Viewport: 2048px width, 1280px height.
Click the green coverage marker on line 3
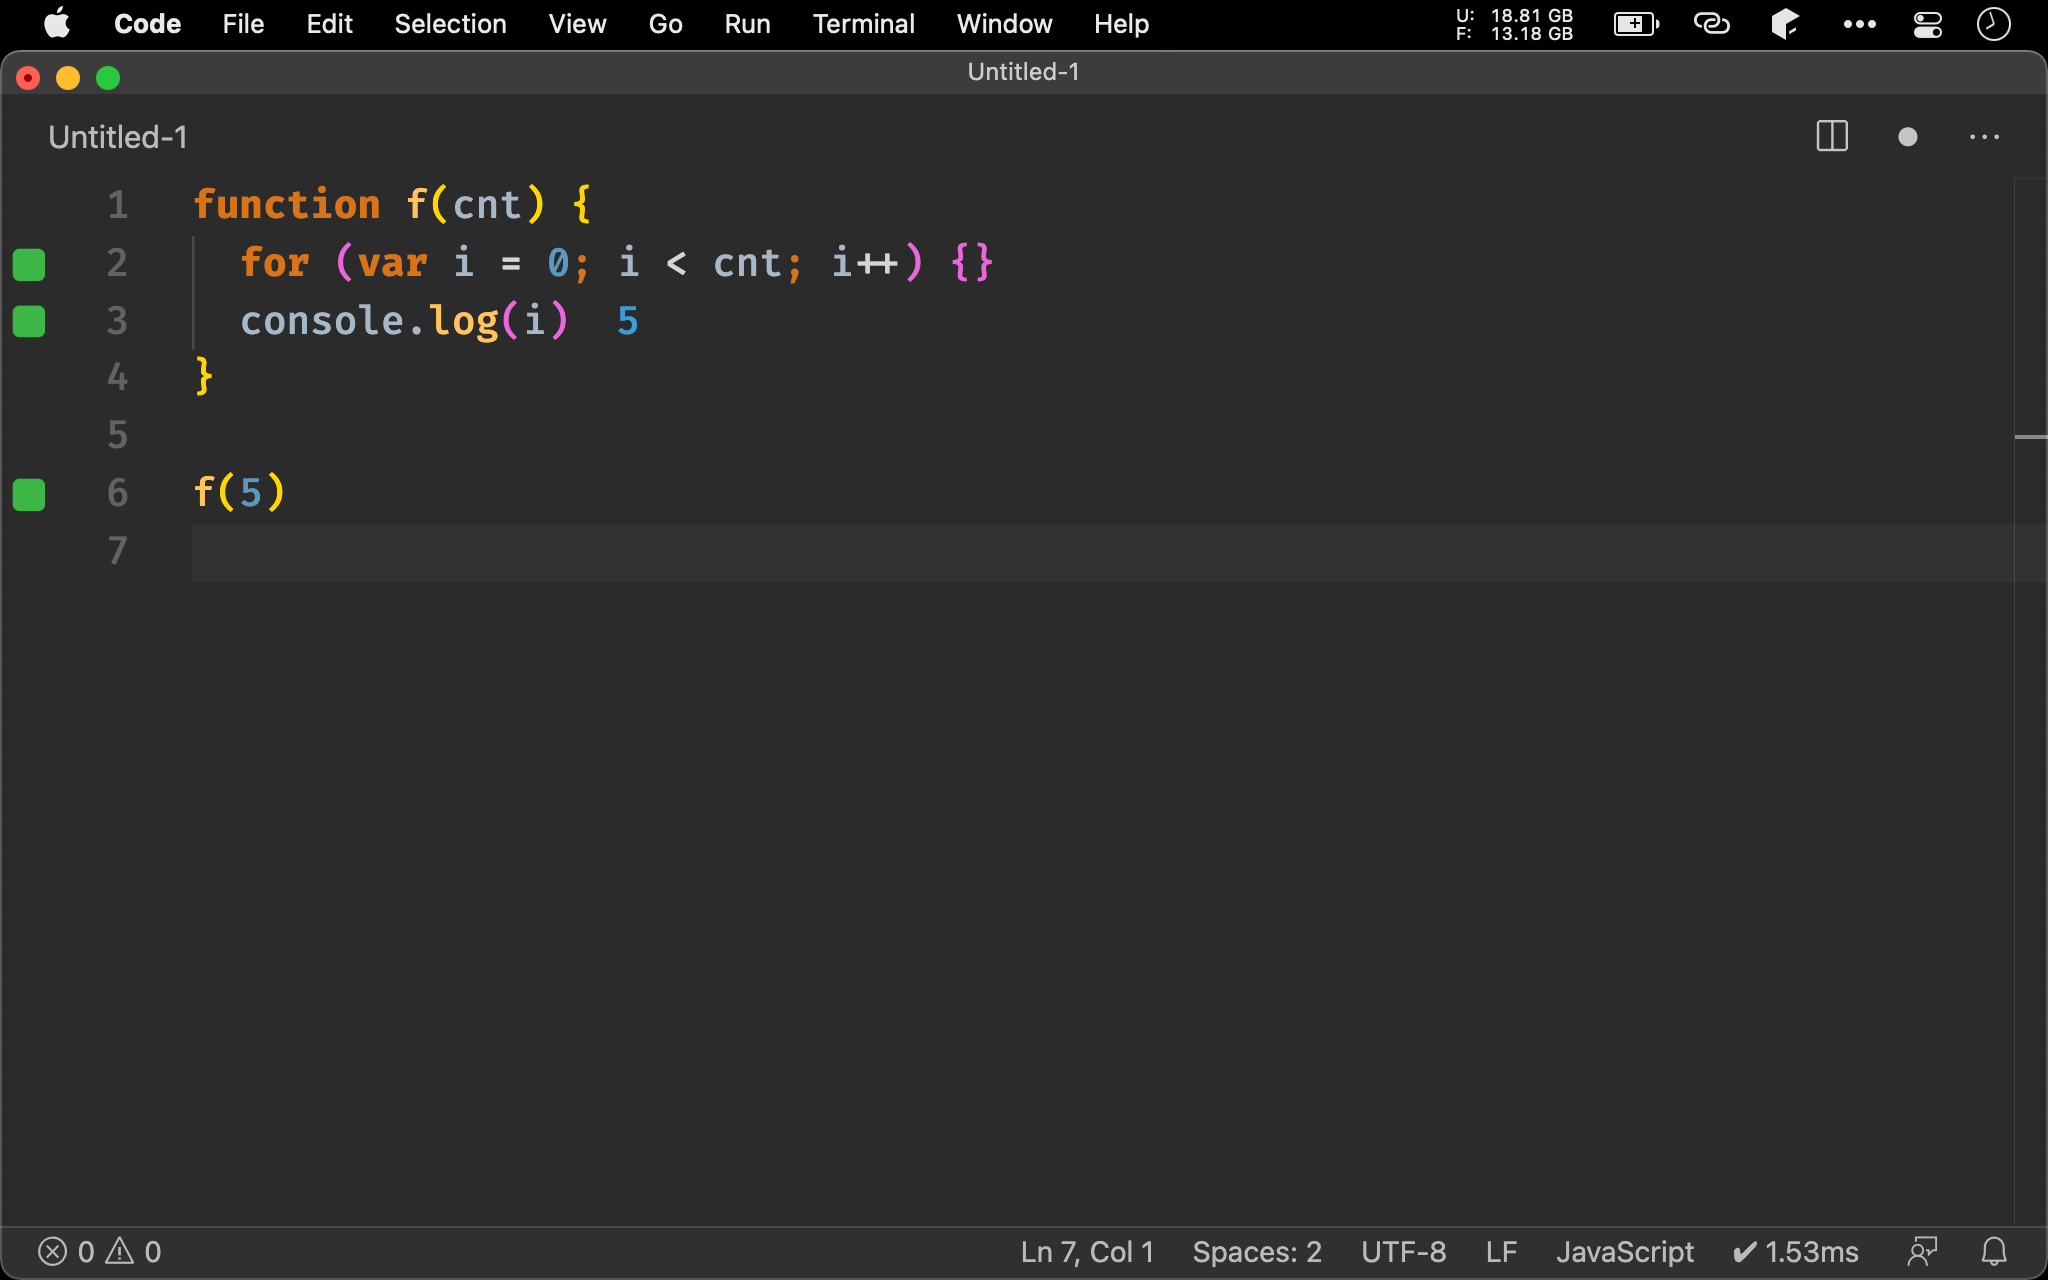click(29, 321)
